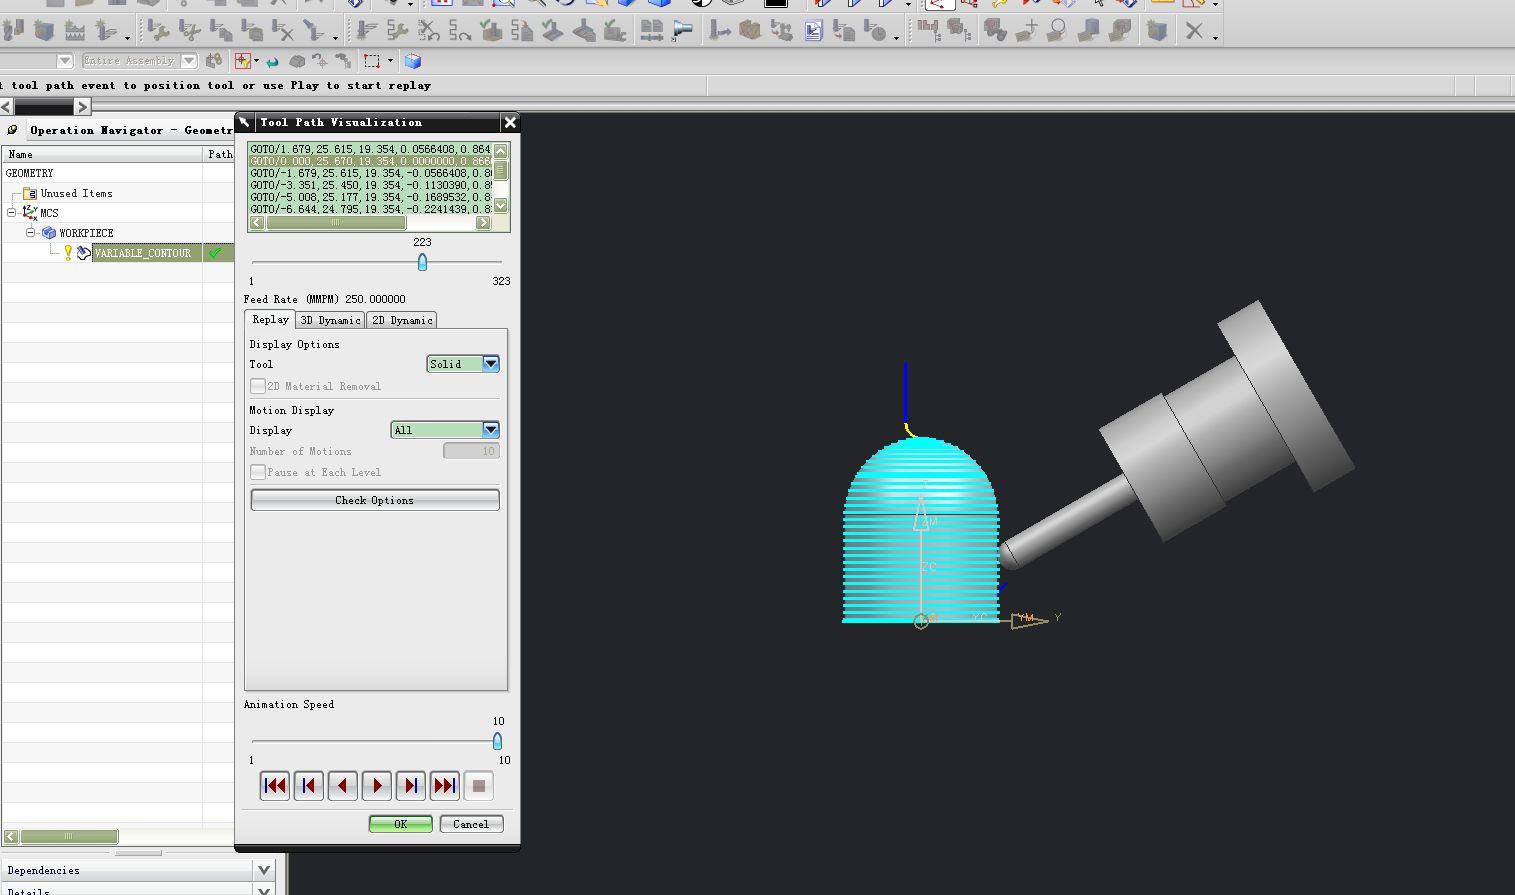The image size is (1515, 895).
Task: Click the Check Options button
Action: (x=375, y=500)
